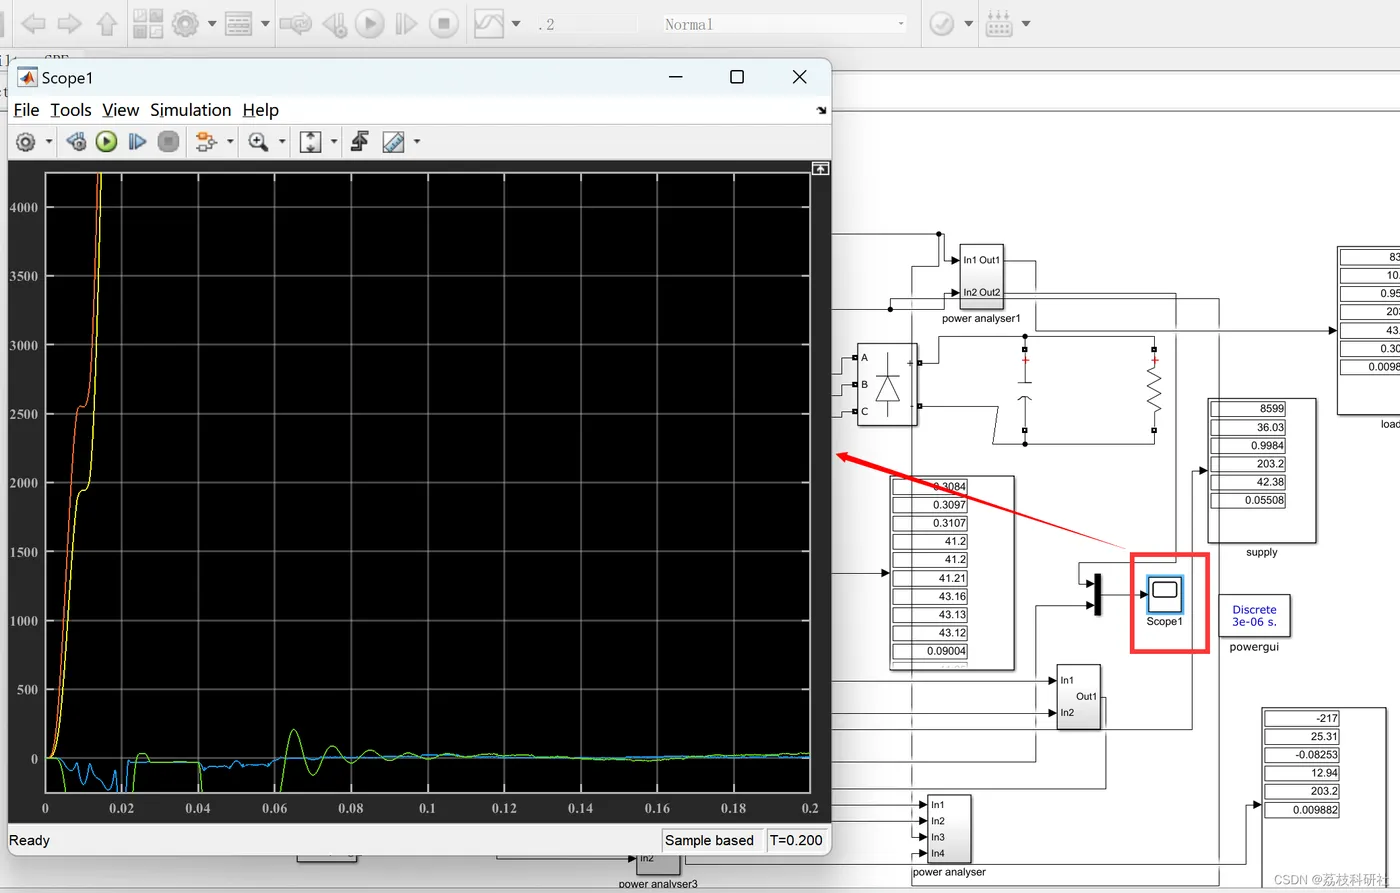Click the powergui Discrete block
This screenshot has width=1400, height=893.
(x=1254, y=615)
